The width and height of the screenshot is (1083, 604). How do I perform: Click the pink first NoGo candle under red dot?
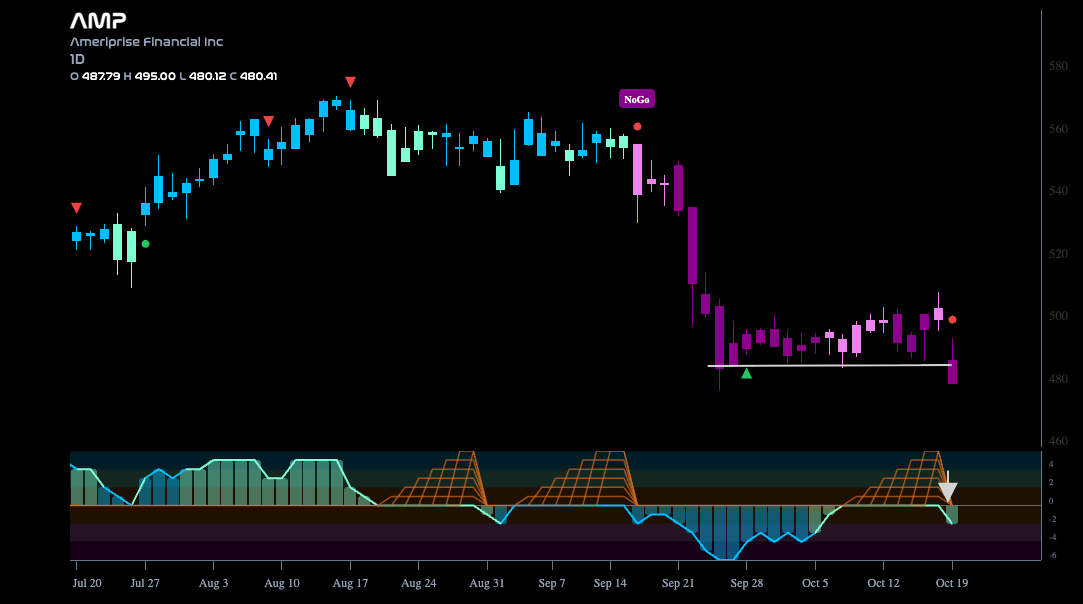638,169
